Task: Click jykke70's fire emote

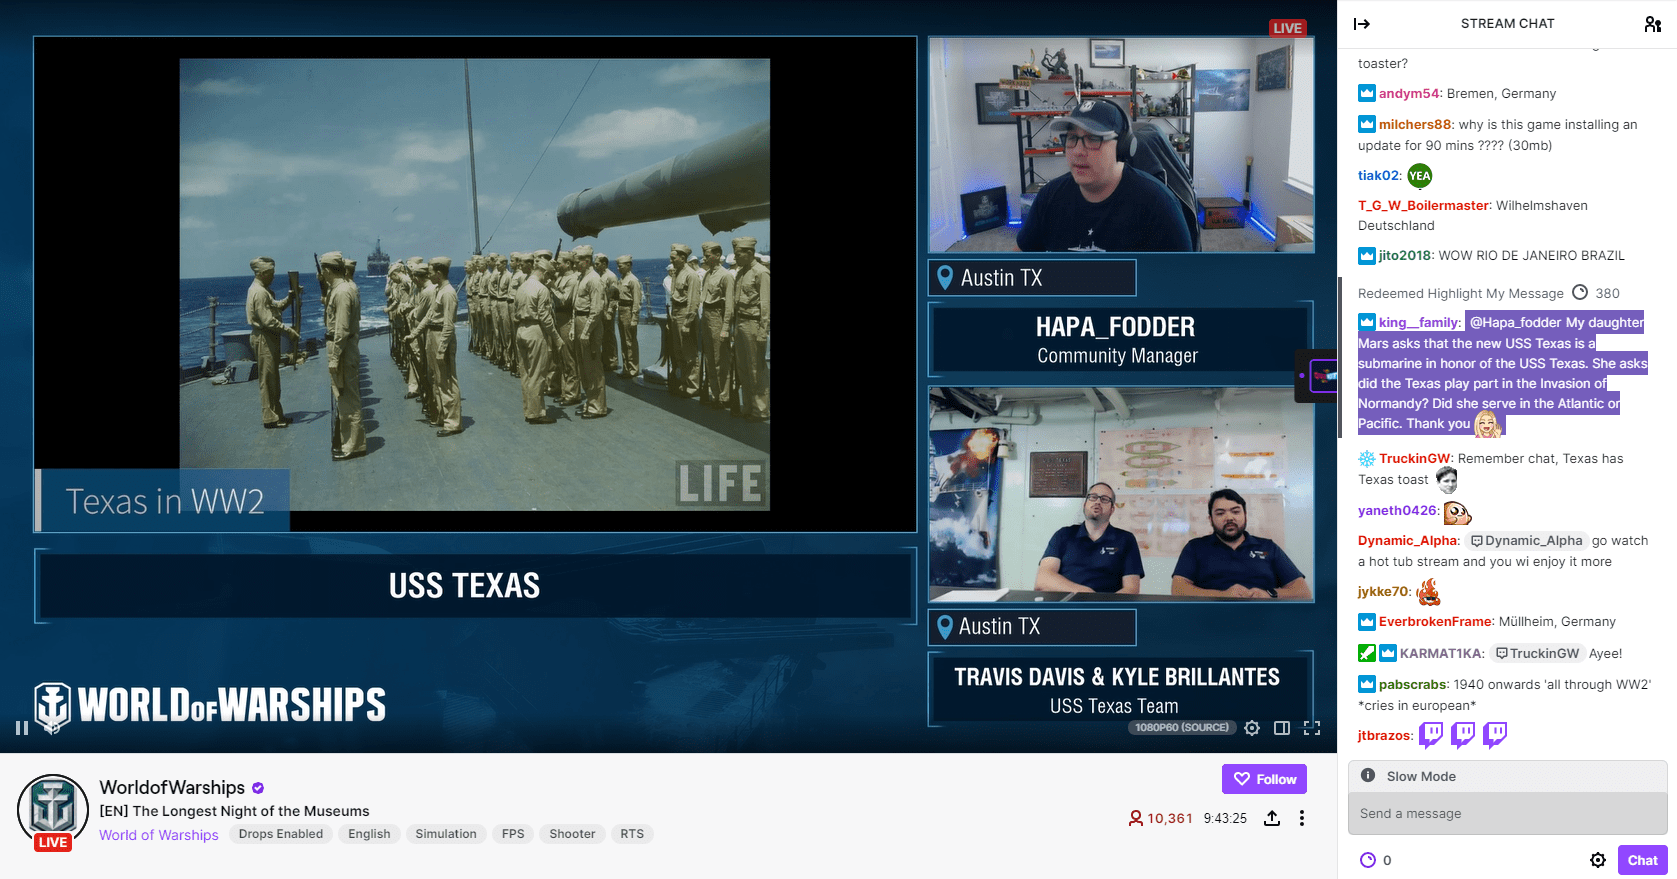Action: [x=1429, y=592]
